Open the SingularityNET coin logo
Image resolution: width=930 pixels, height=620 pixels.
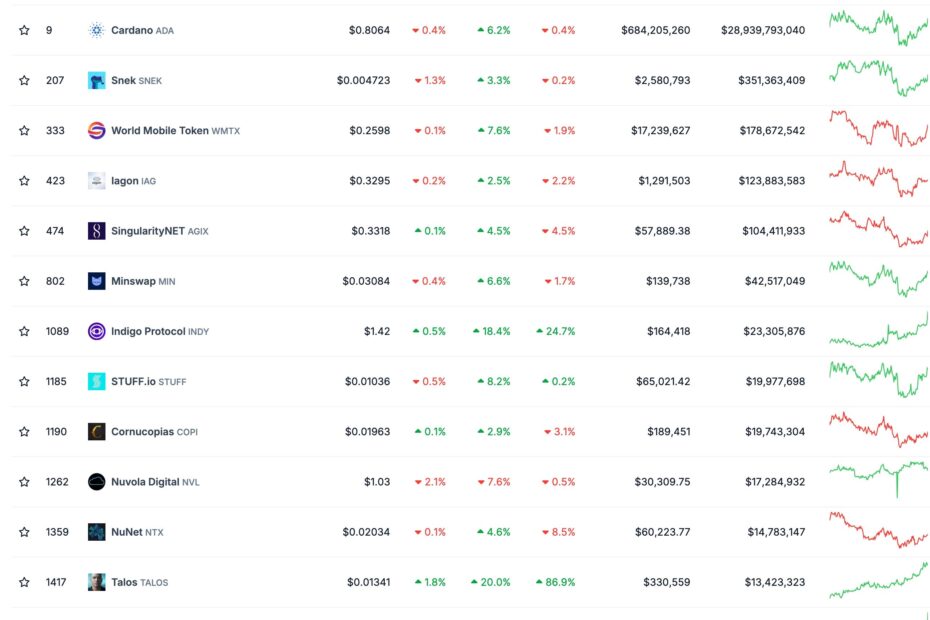click(96, 231)
